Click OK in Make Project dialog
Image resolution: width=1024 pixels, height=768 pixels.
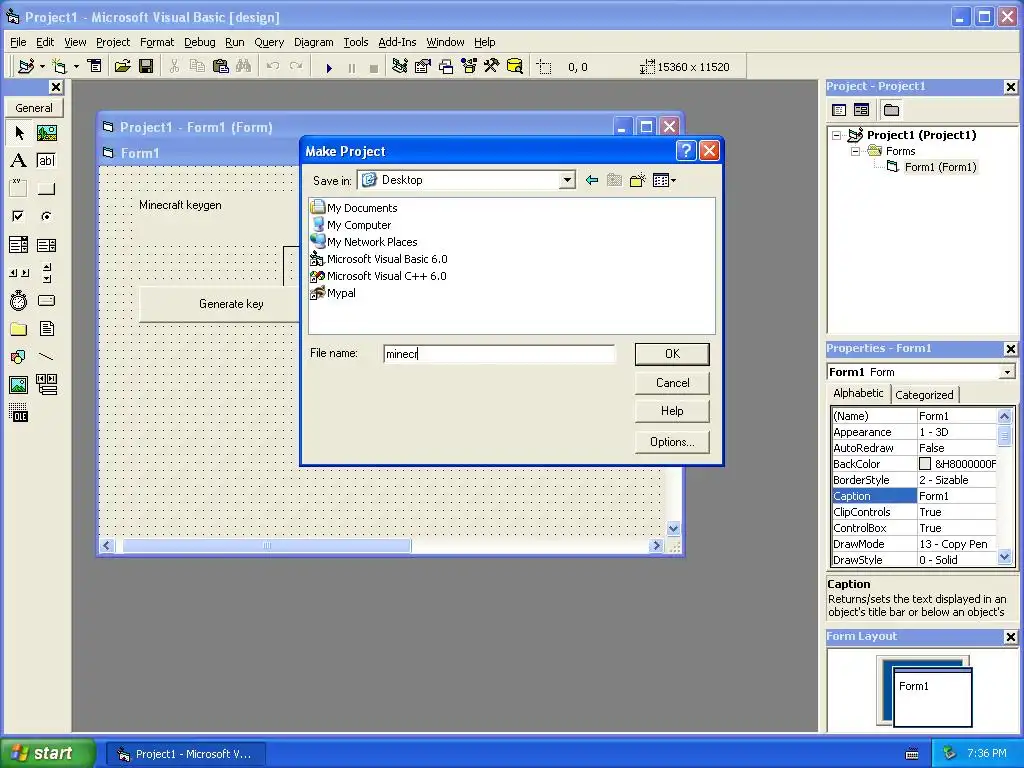672,354
